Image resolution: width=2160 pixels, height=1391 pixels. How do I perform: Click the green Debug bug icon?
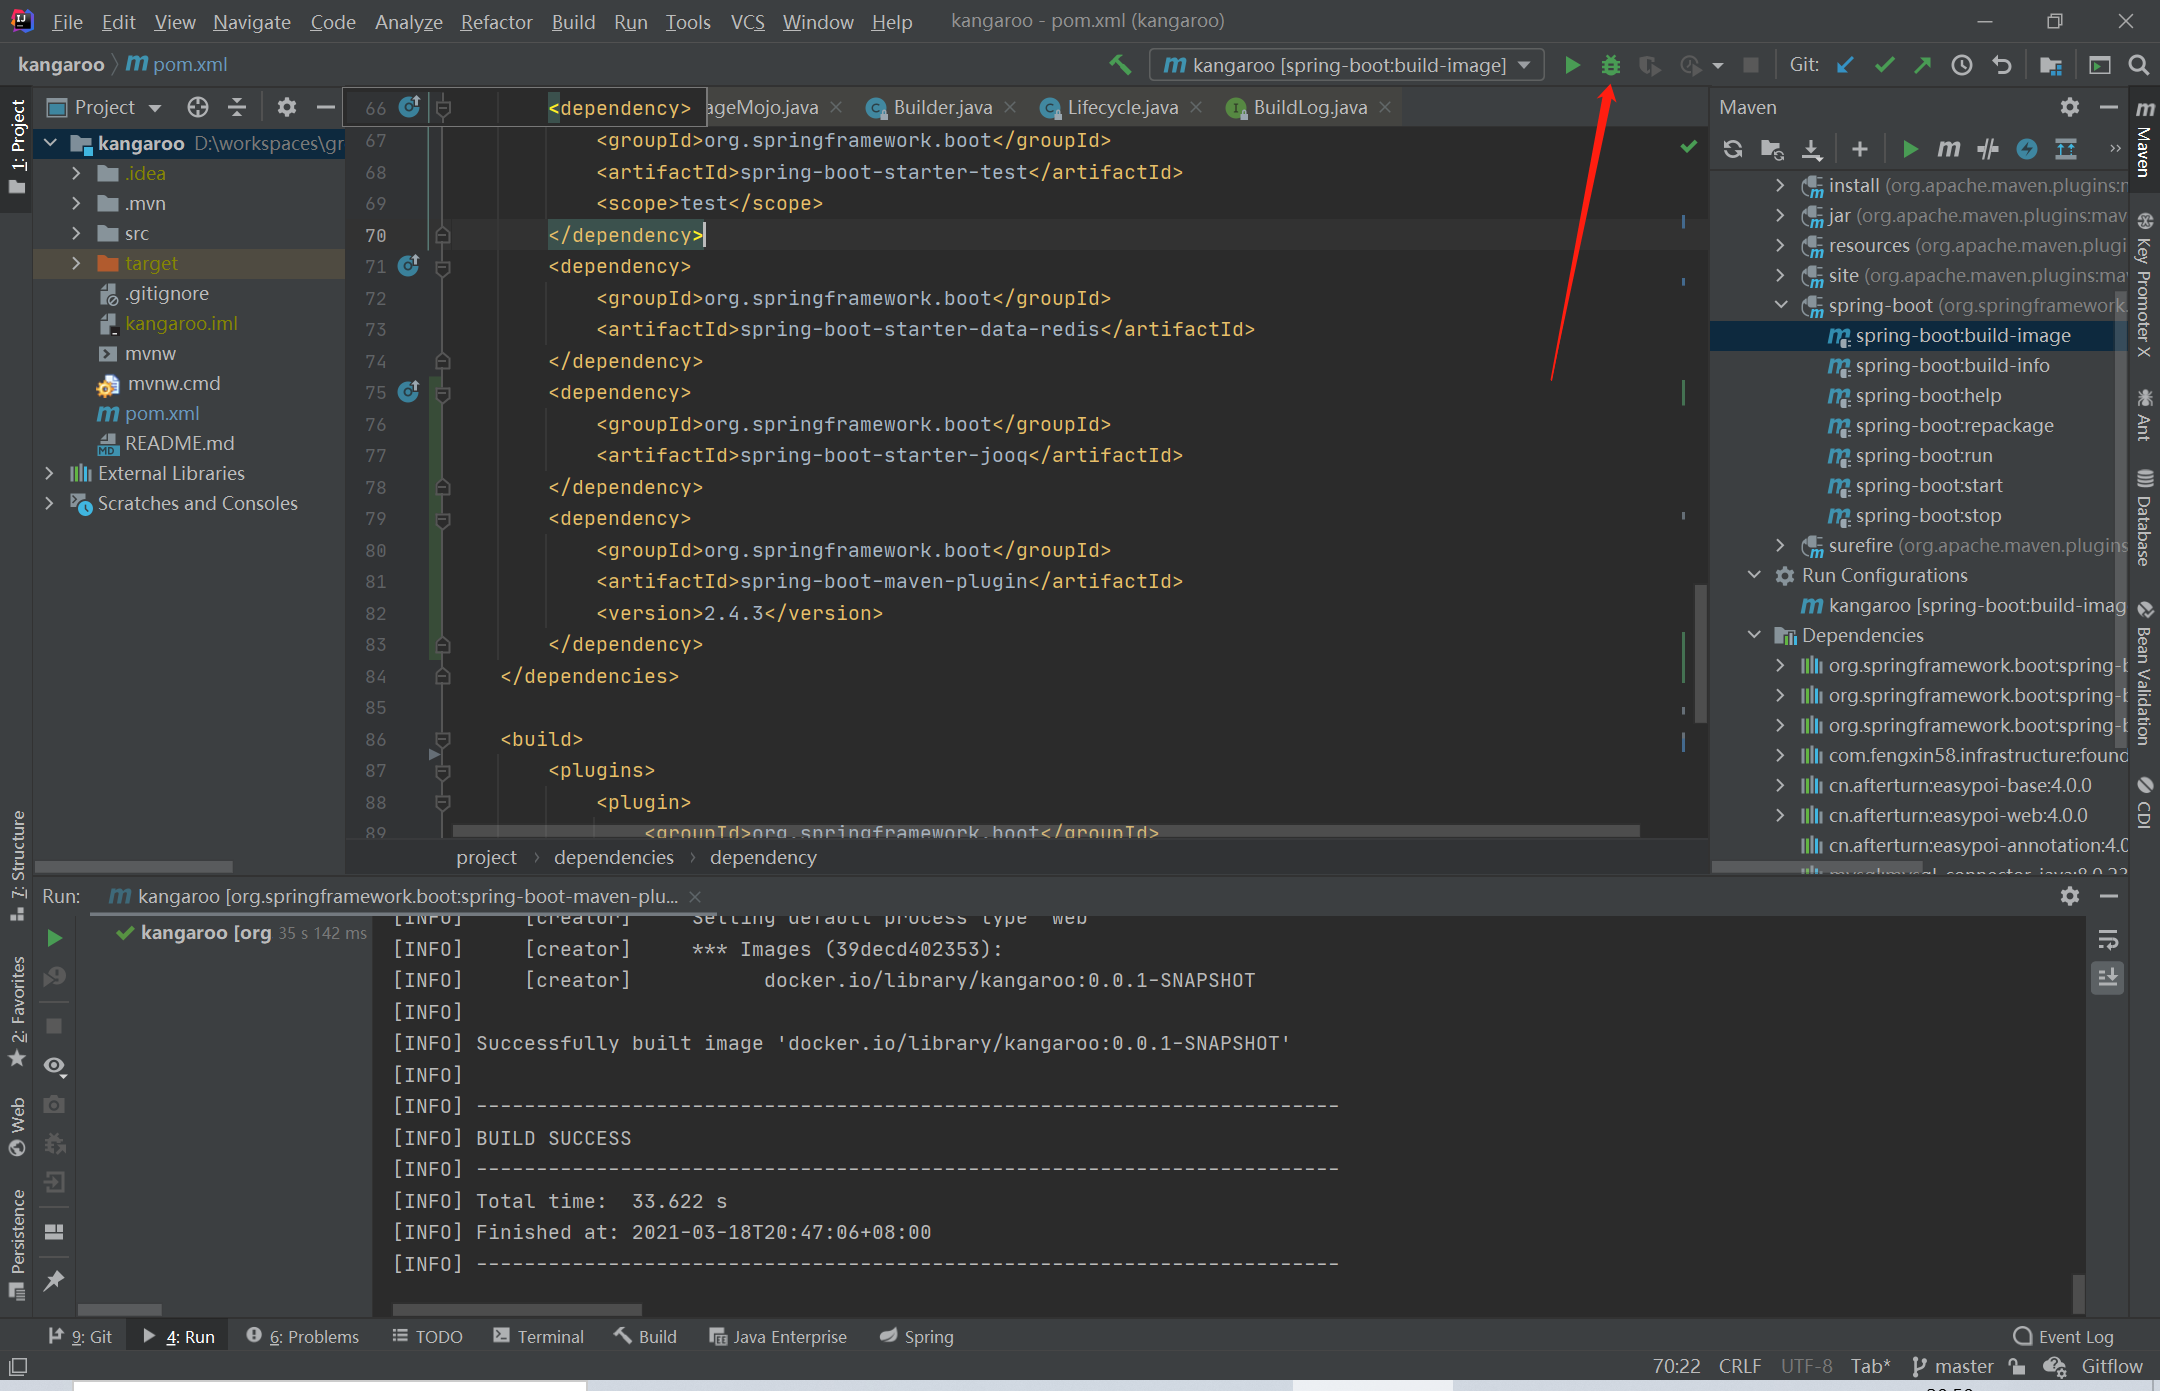point(1610,65)
